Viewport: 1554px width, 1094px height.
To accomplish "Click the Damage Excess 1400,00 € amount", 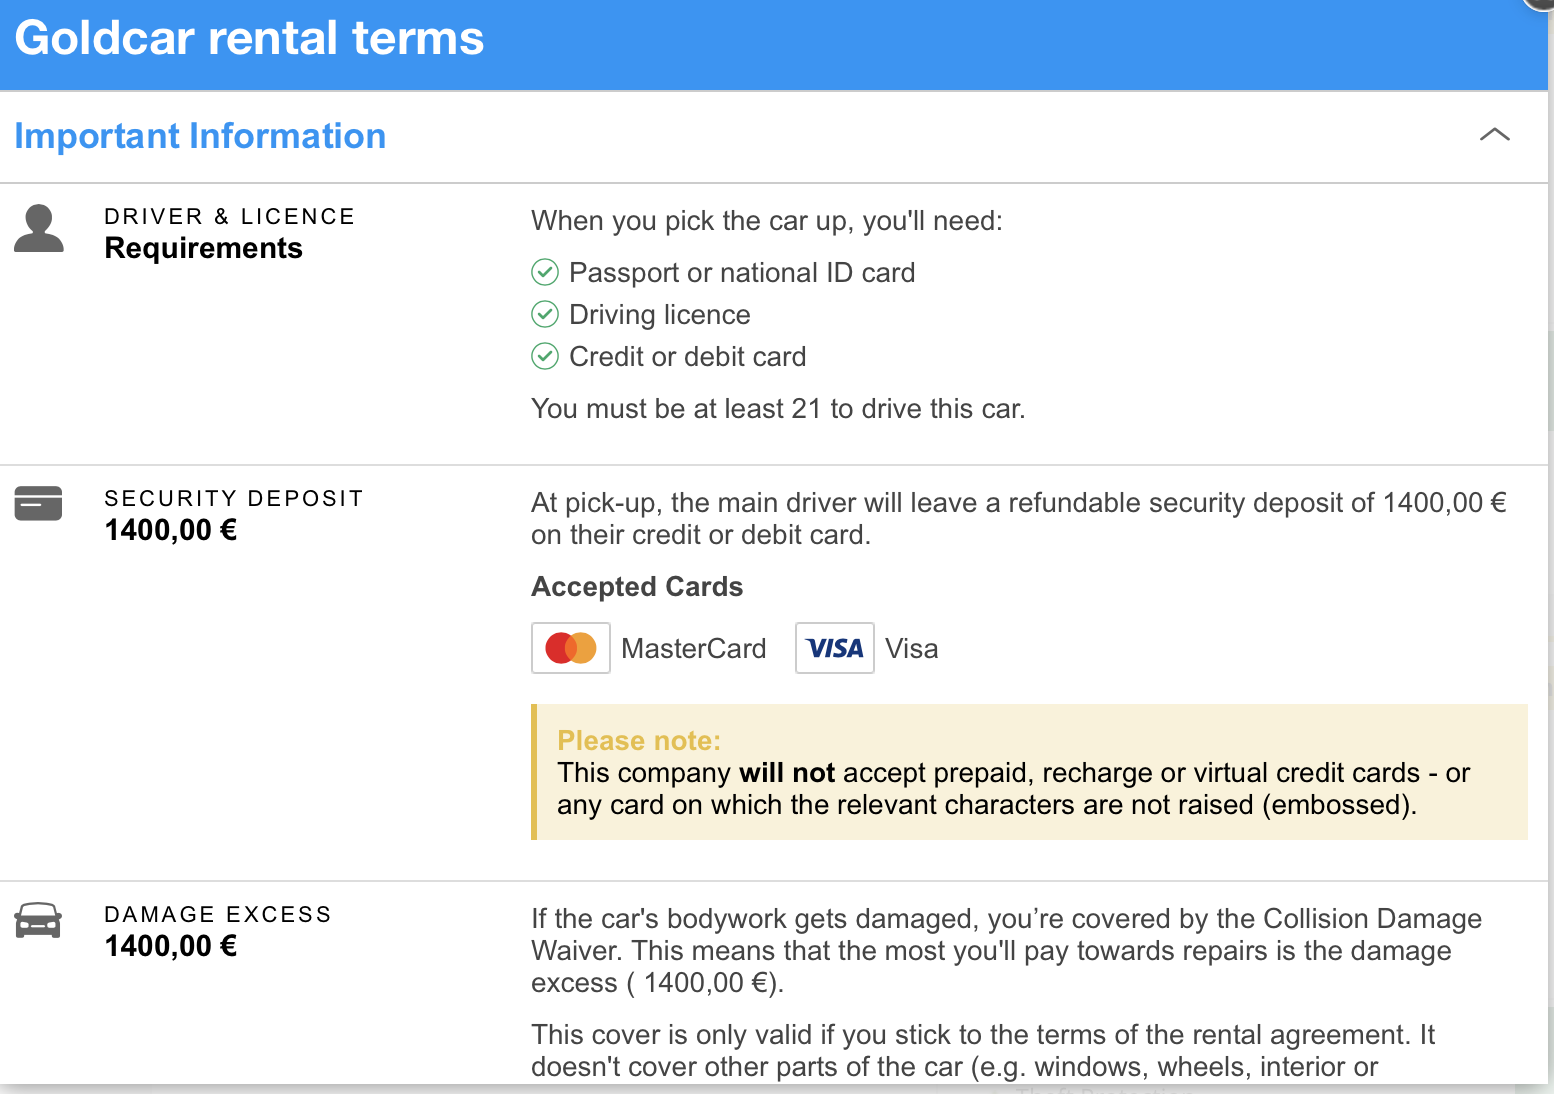I will pyautogui.click(x=171, y=946).
